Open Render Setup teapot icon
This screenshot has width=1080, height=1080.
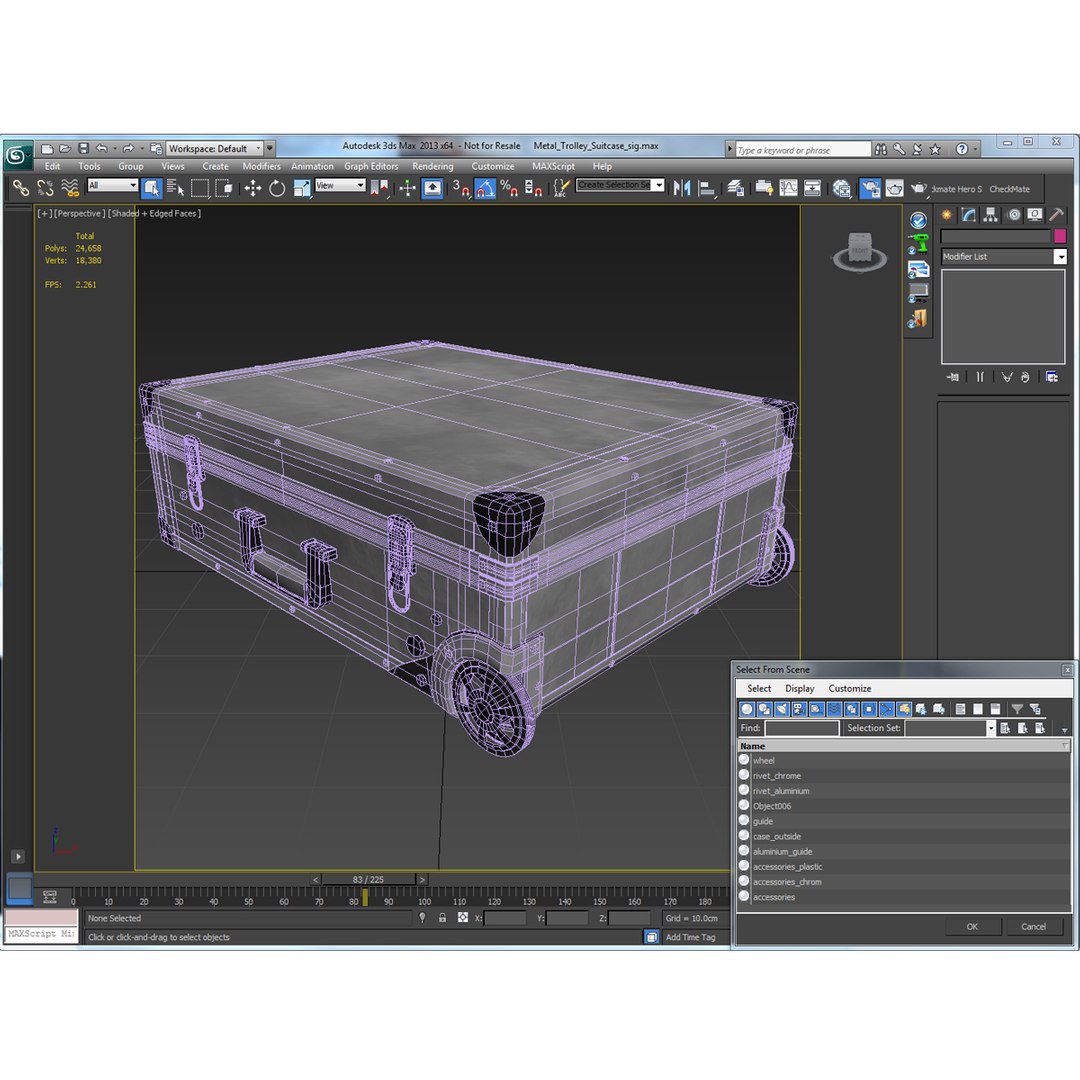pos(870,187)
